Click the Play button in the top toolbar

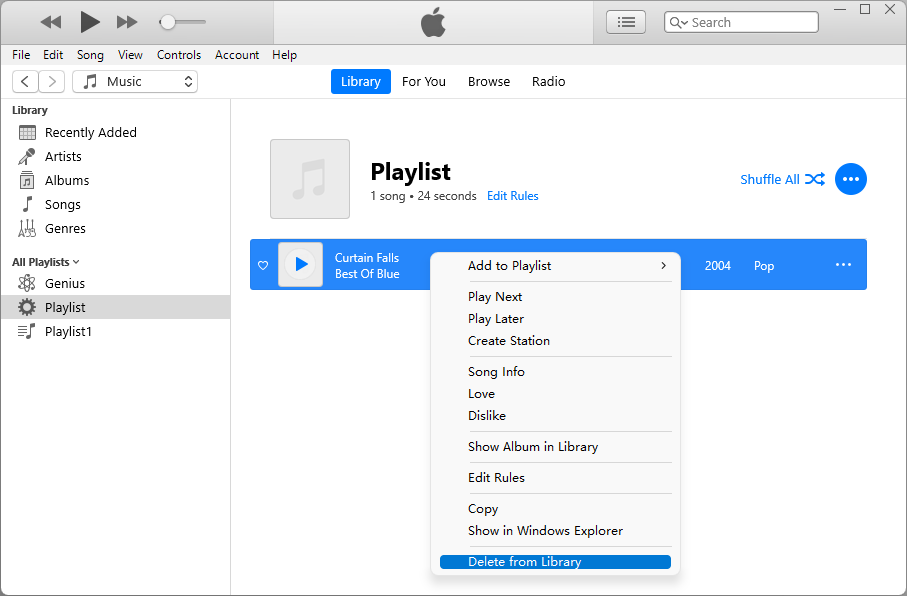(x=89, y=21)
